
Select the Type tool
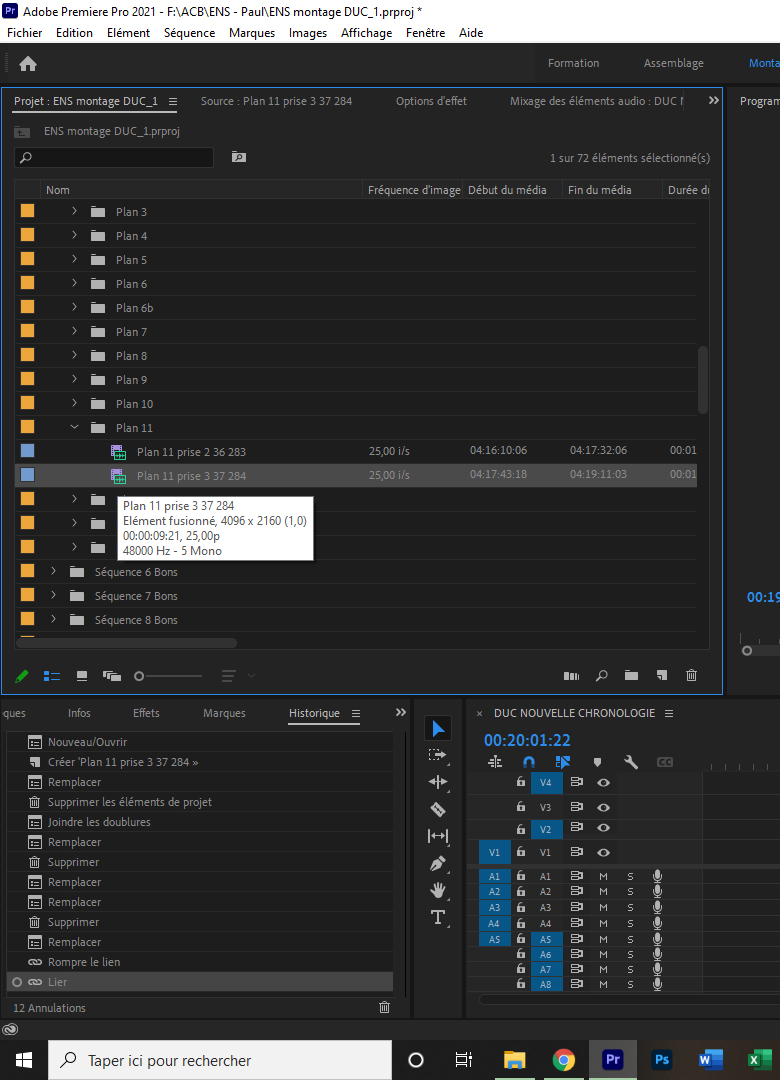[438, 917]
